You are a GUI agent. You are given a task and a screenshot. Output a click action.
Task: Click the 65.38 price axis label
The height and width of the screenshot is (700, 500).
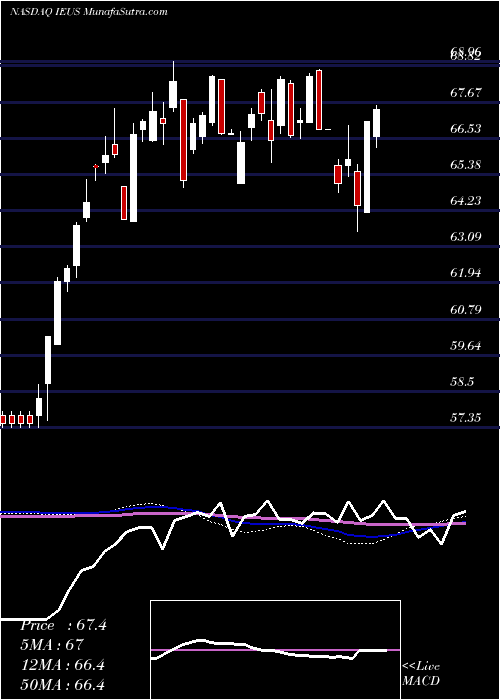pos(466,165)
